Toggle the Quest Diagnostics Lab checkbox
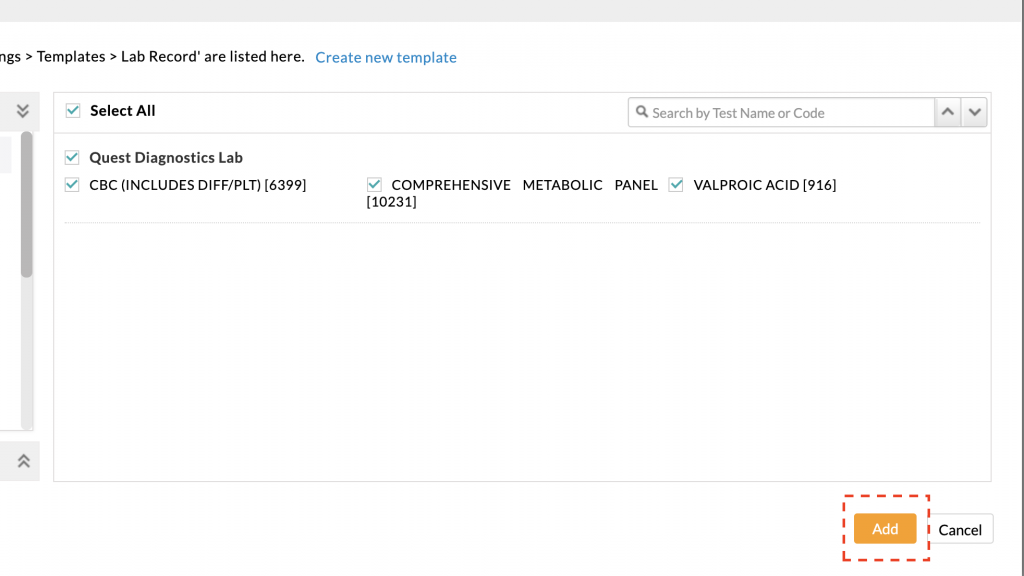Screen dimensions: 1024x576 (72, 157)
